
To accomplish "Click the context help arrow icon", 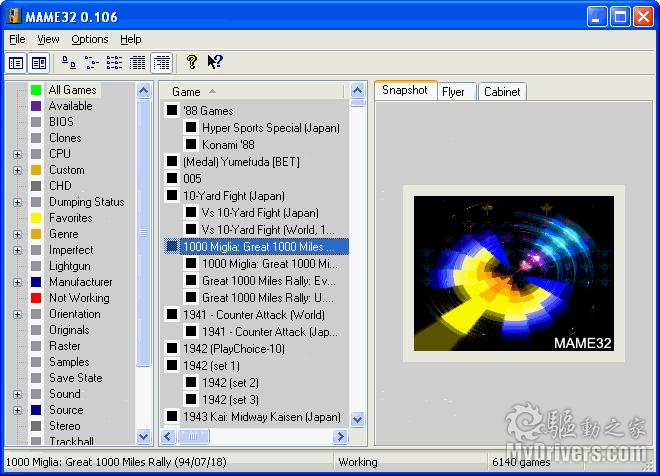I will [x=215, y=62].
